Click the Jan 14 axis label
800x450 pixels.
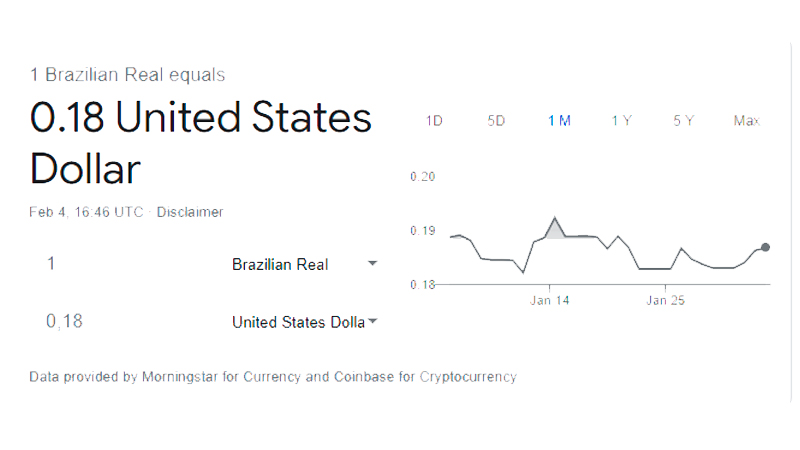[x=549, y=301]
